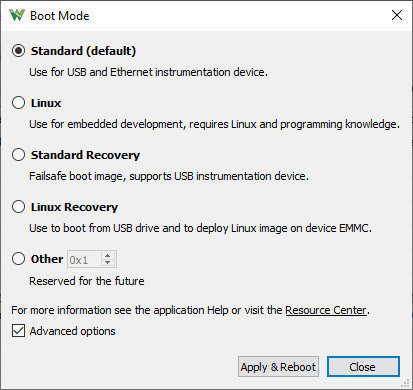This screenshot has width=413, height=390.
Task: Click the Close button
Action: point(363,367)
